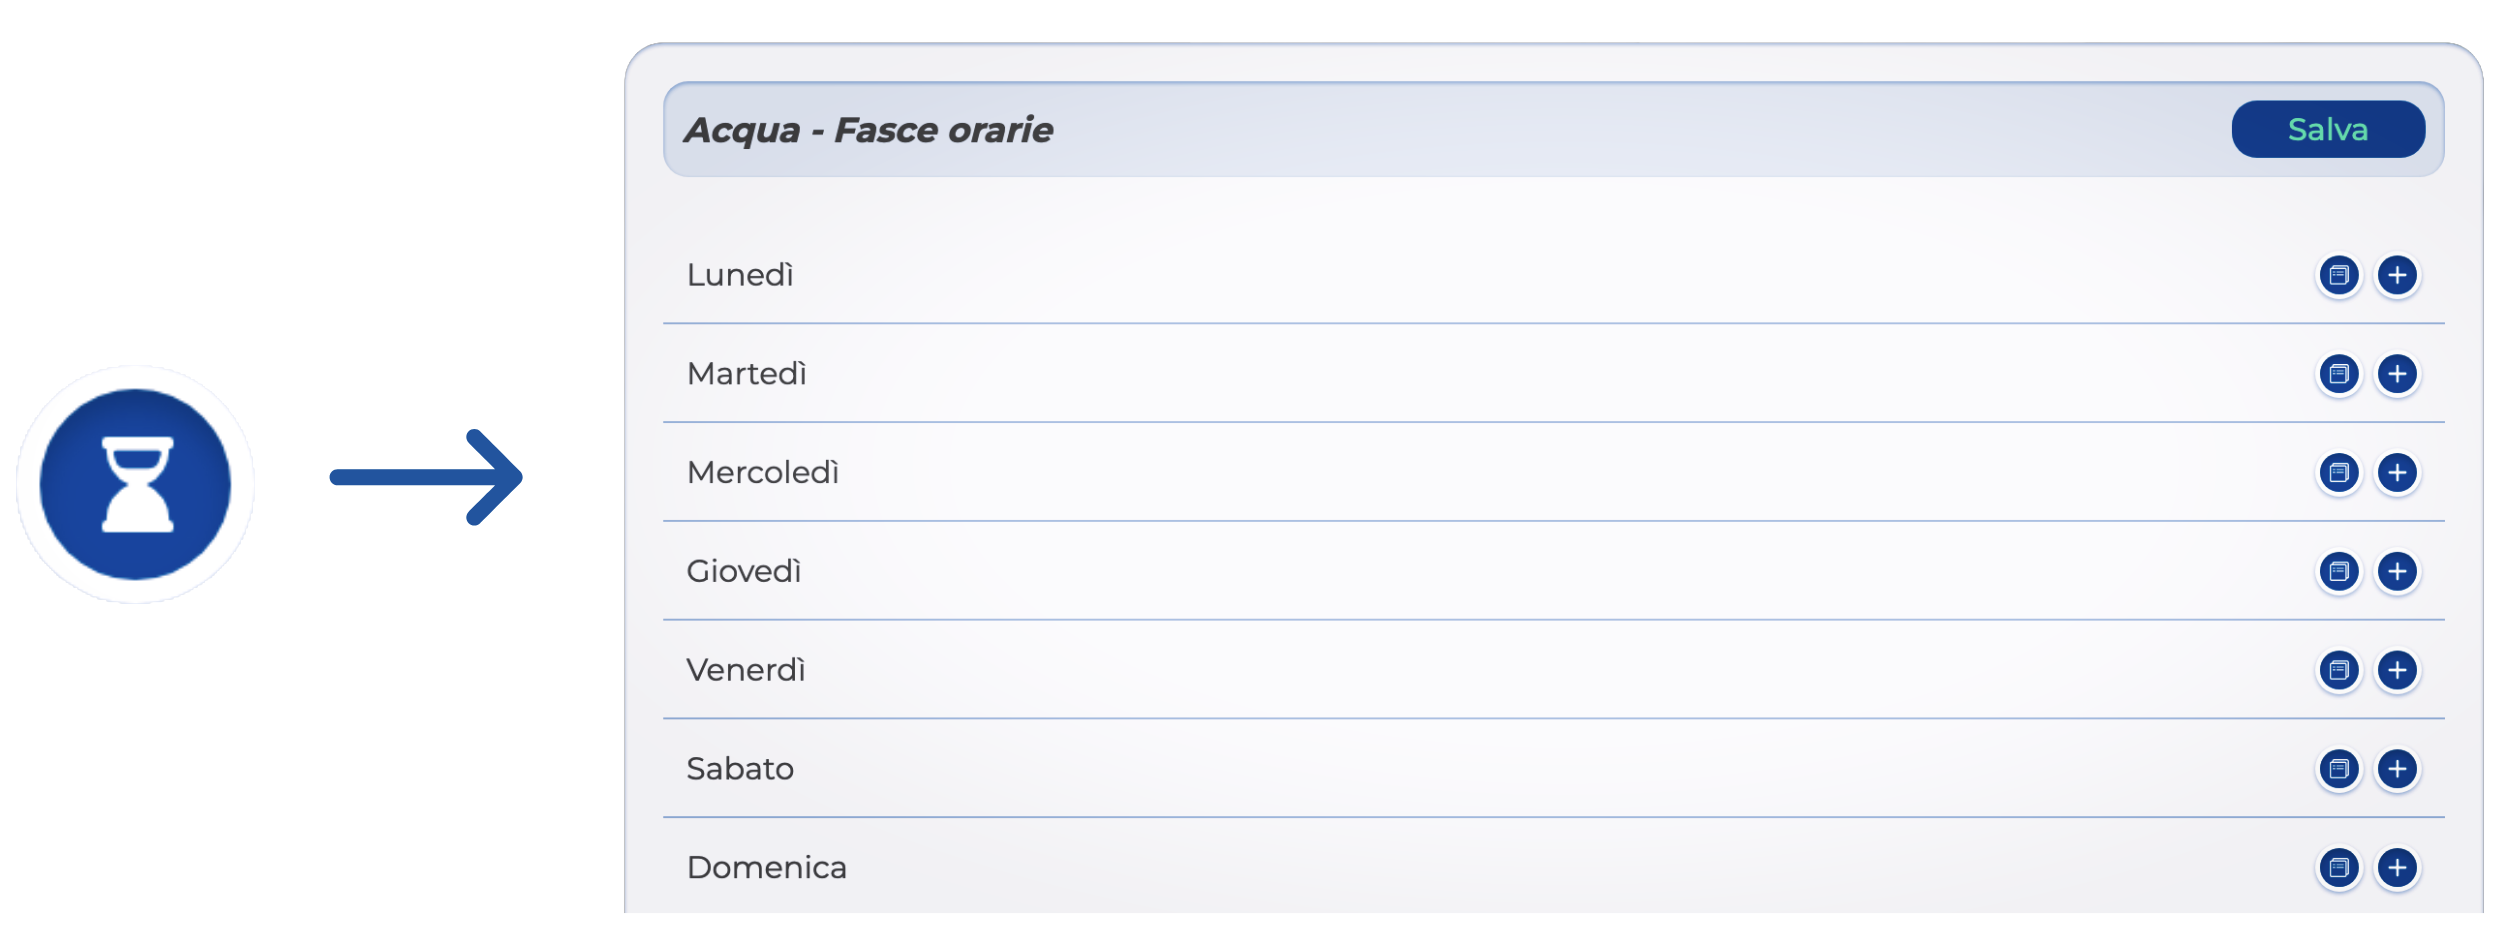This screenshot has width=2510, height=940.
Task: Click the copy icon on Giovedì row
Action: tap(2339, 571)
